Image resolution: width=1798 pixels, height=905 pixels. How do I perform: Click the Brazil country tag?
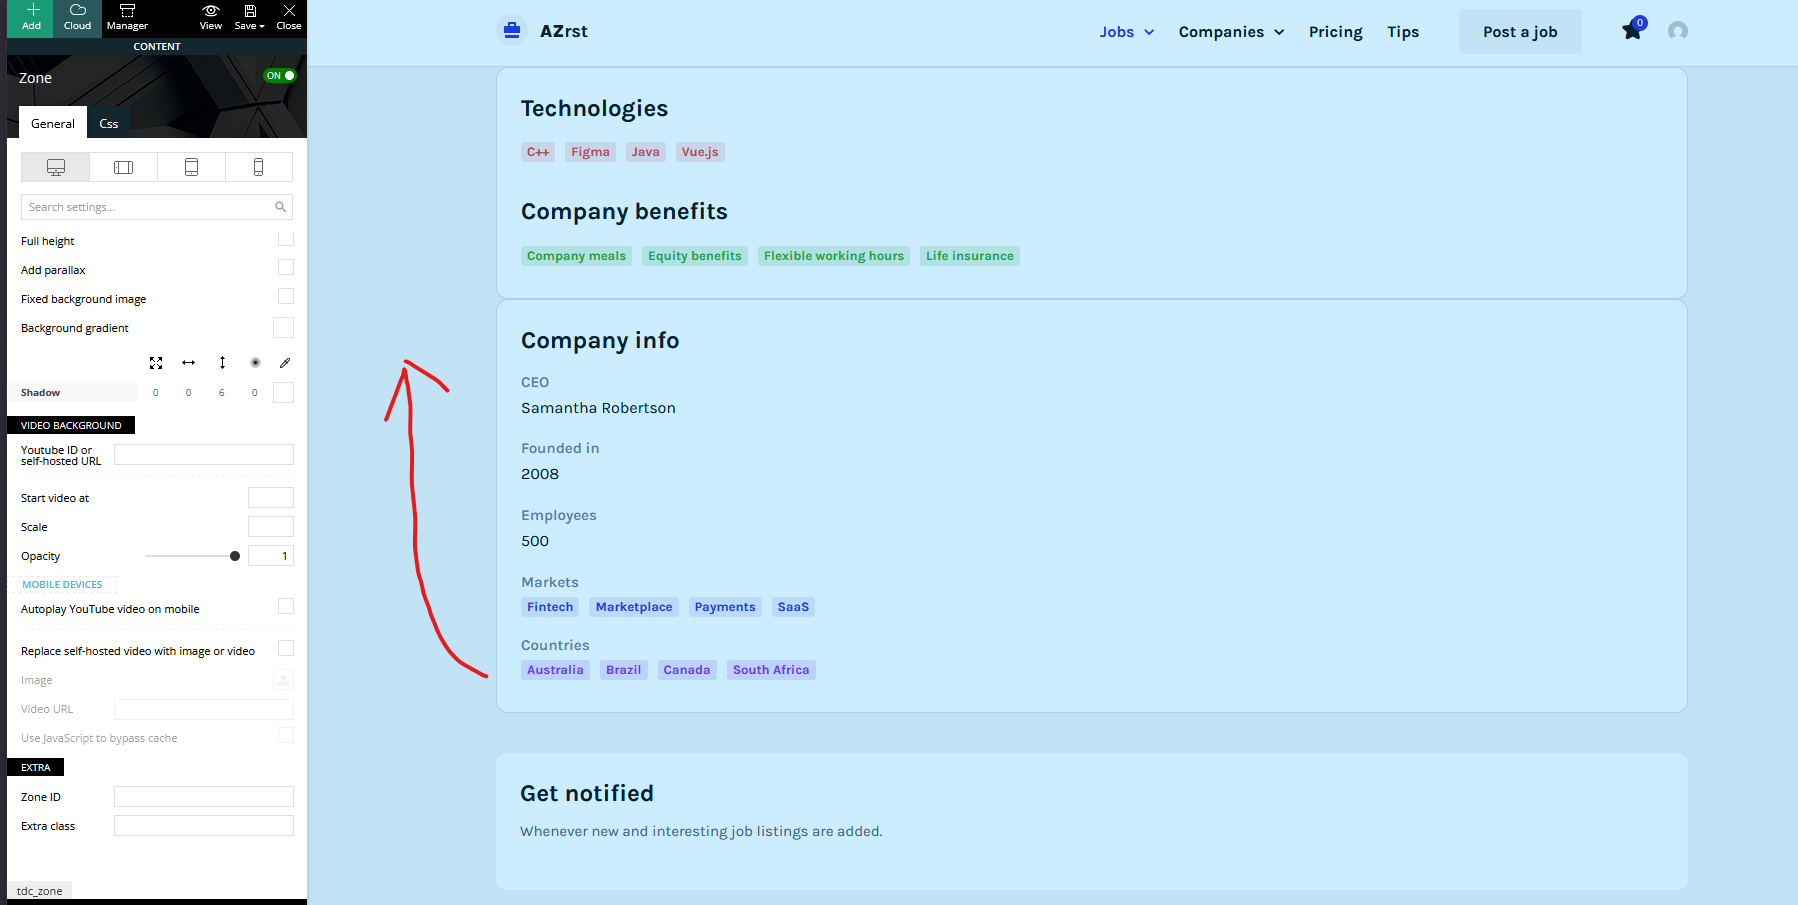tap(623, 670)
